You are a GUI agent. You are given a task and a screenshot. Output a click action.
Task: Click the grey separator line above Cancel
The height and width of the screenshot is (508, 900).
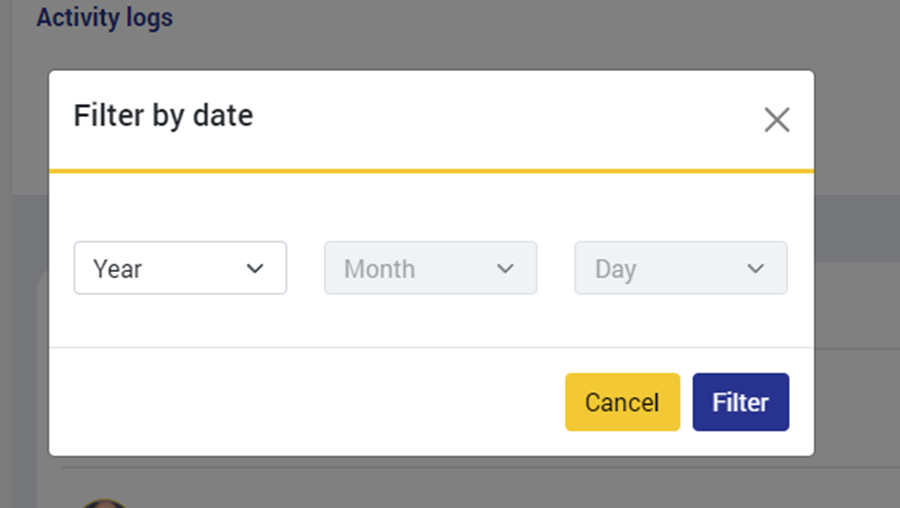click(x=430, y=348)
